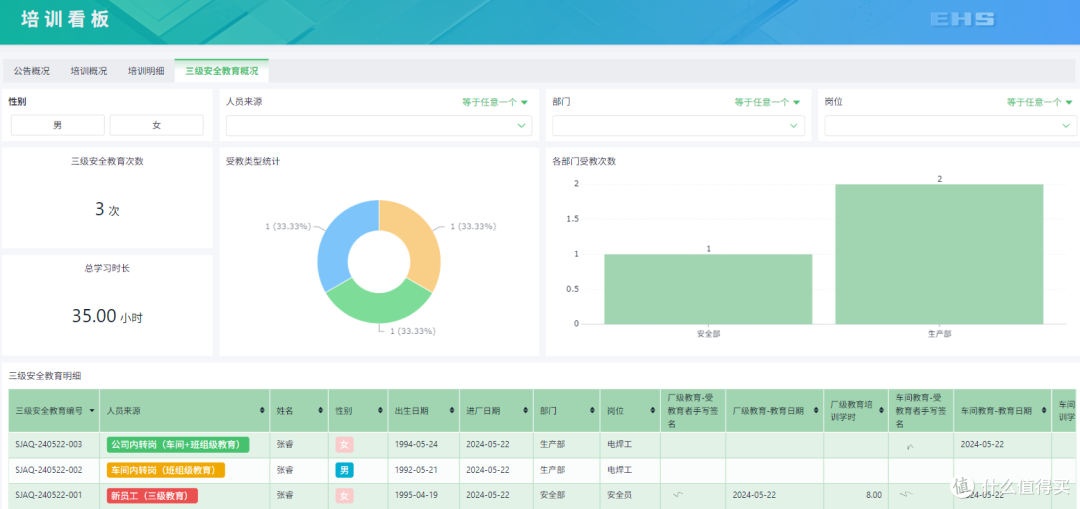
Task: Sort by 进厂日期 column sort icon
Action: coord(526,411)
